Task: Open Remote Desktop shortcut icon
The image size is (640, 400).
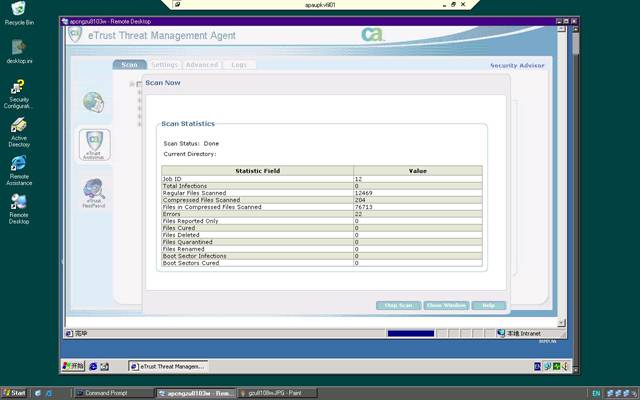Action: click(19, 203)
